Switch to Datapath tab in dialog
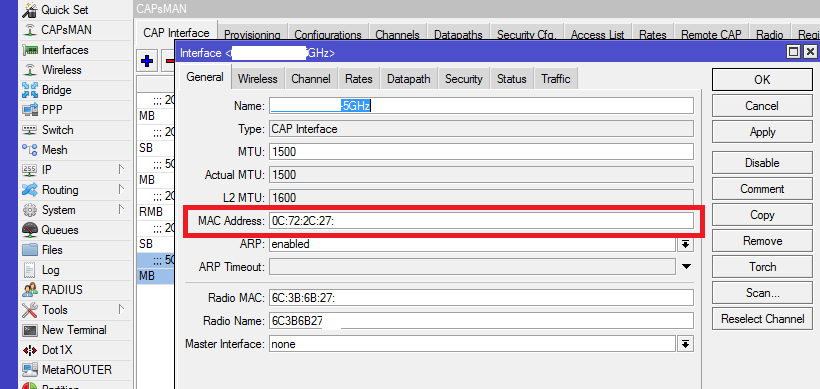The image size is (820, 389). pos(408,79)
